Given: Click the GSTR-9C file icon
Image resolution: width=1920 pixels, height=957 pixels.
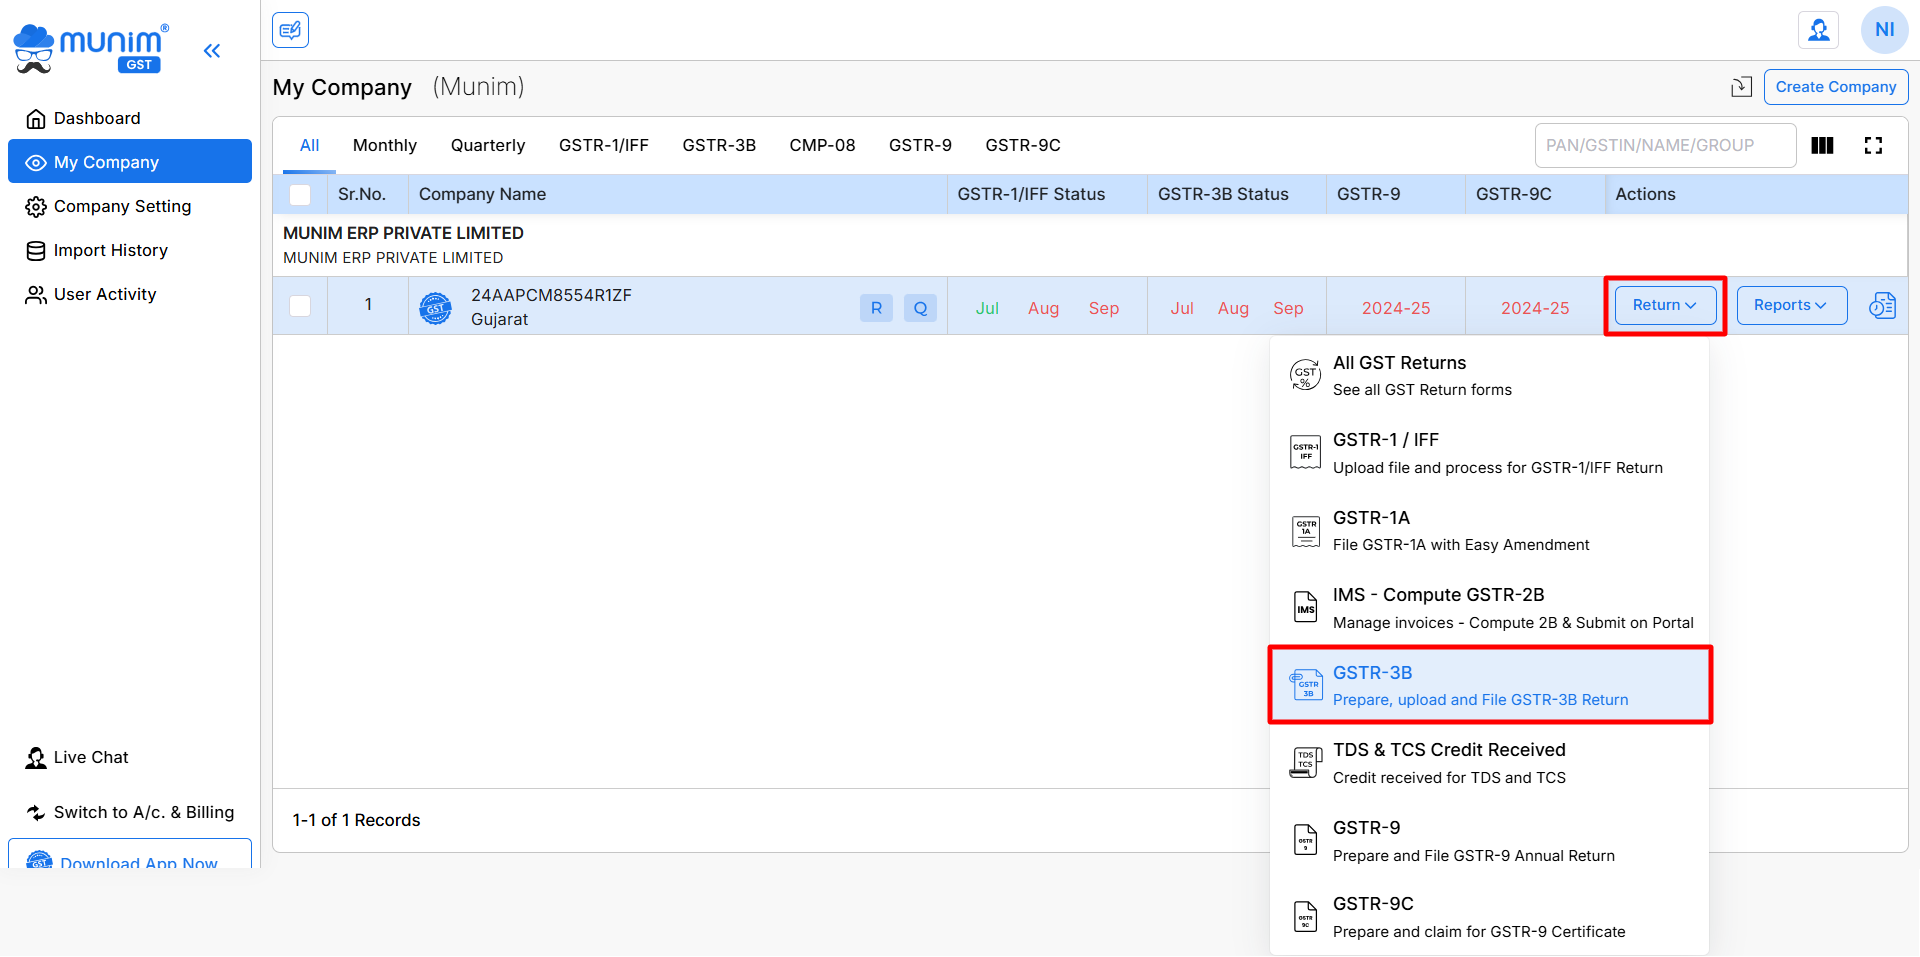Looking at the screenshot, I should pyautogui.click(x=1305, y=917).
